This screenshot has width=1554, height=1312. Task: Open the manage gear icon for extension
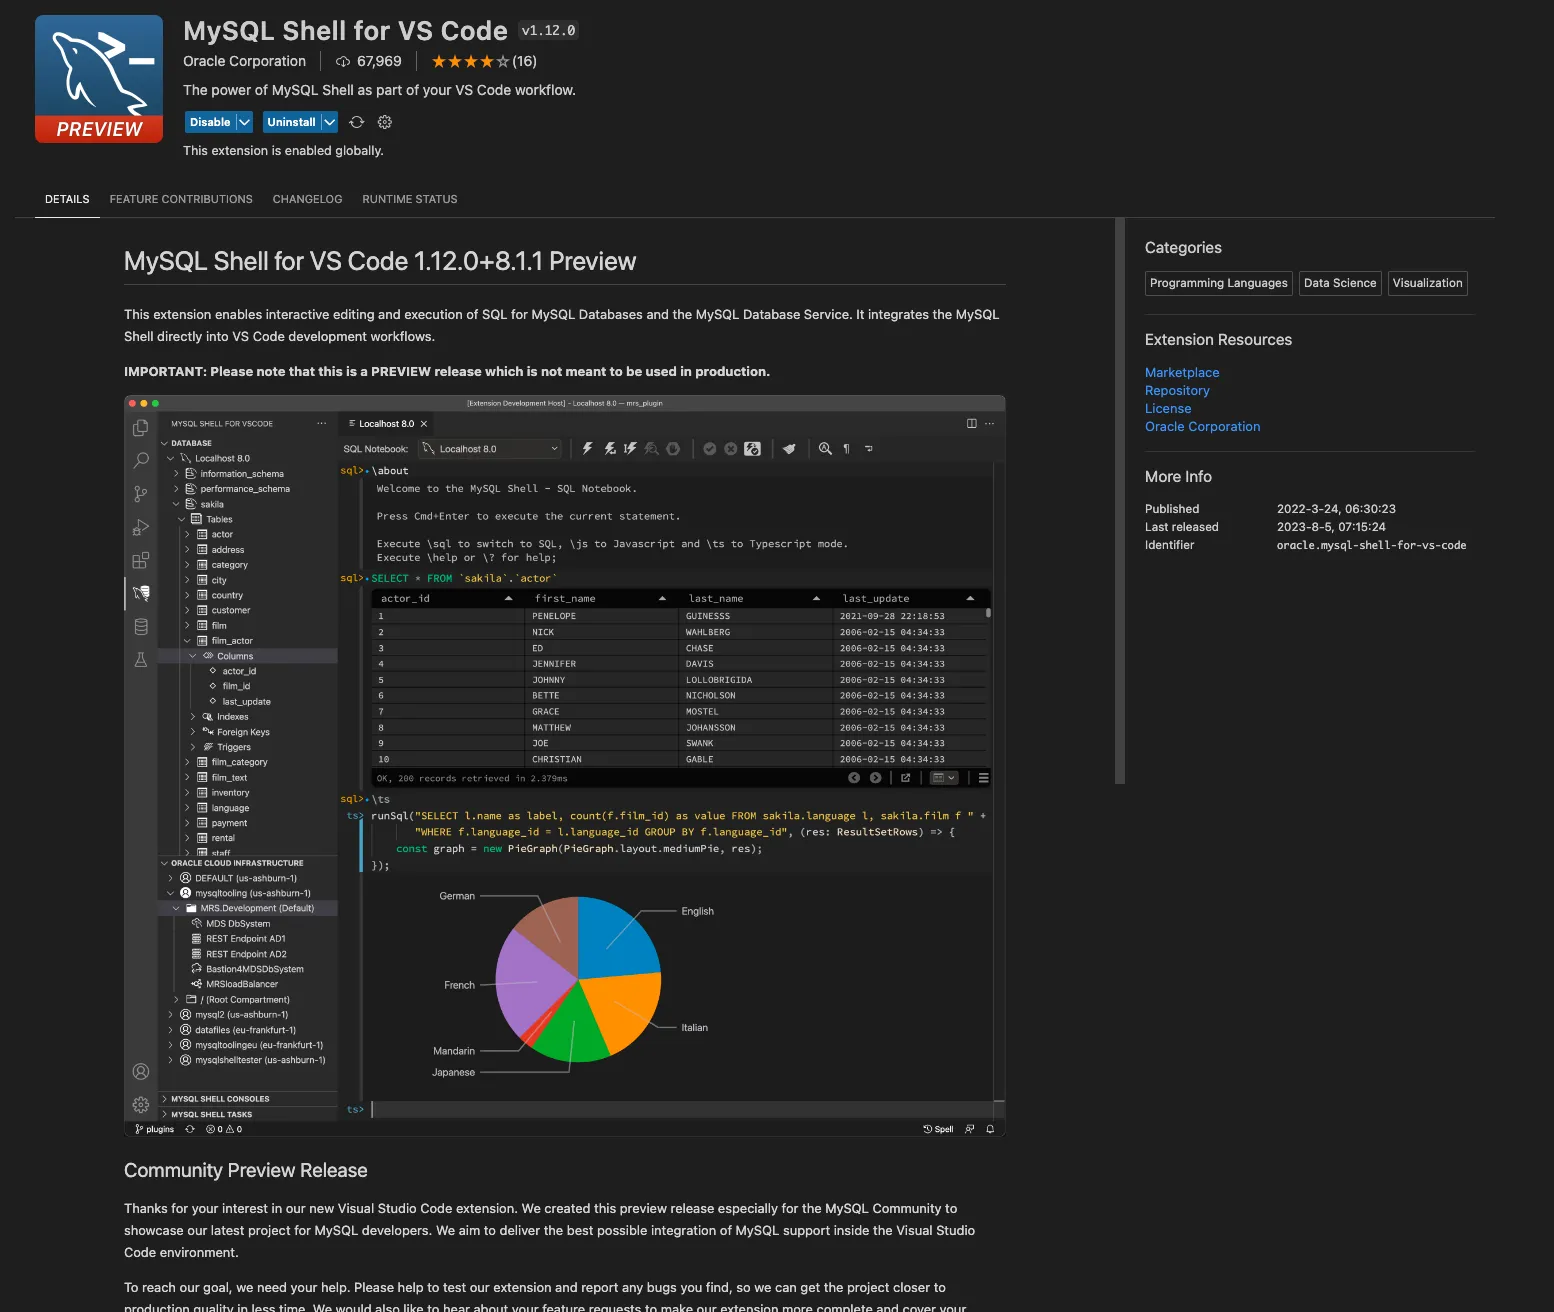click(x=385, y=122)
